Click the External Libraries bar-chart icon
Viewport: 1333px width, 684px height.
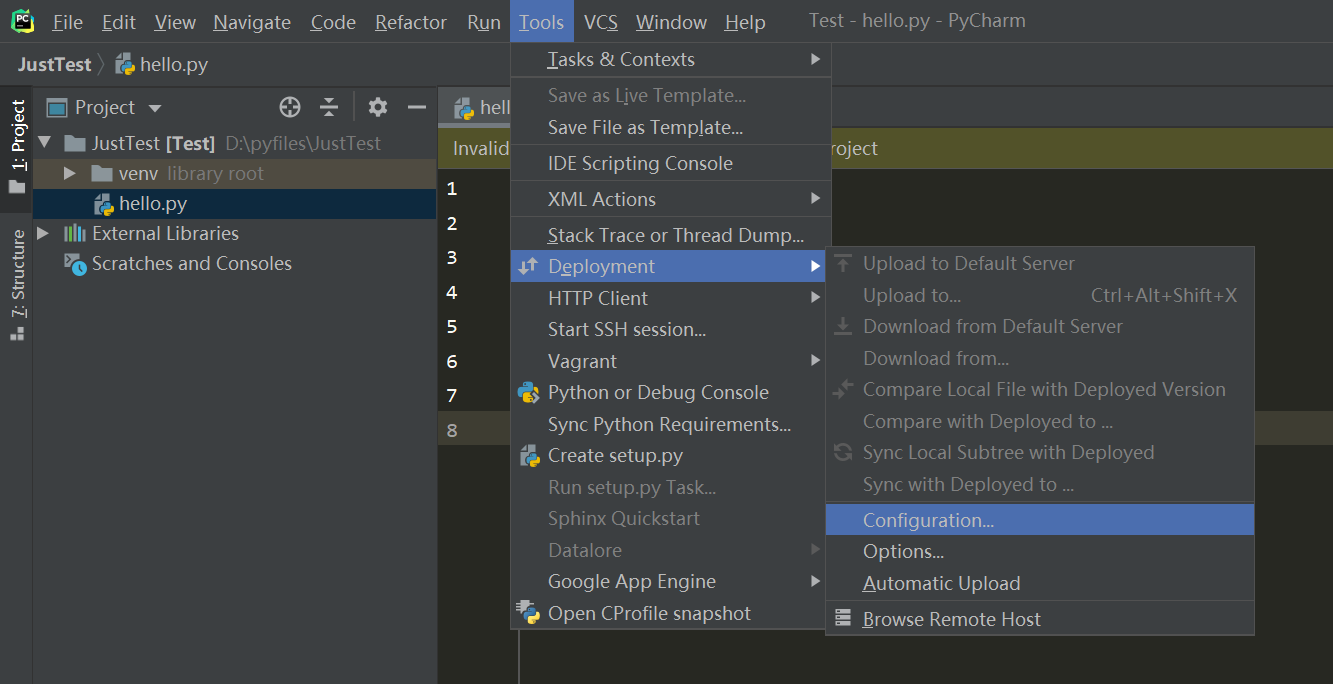75,233
